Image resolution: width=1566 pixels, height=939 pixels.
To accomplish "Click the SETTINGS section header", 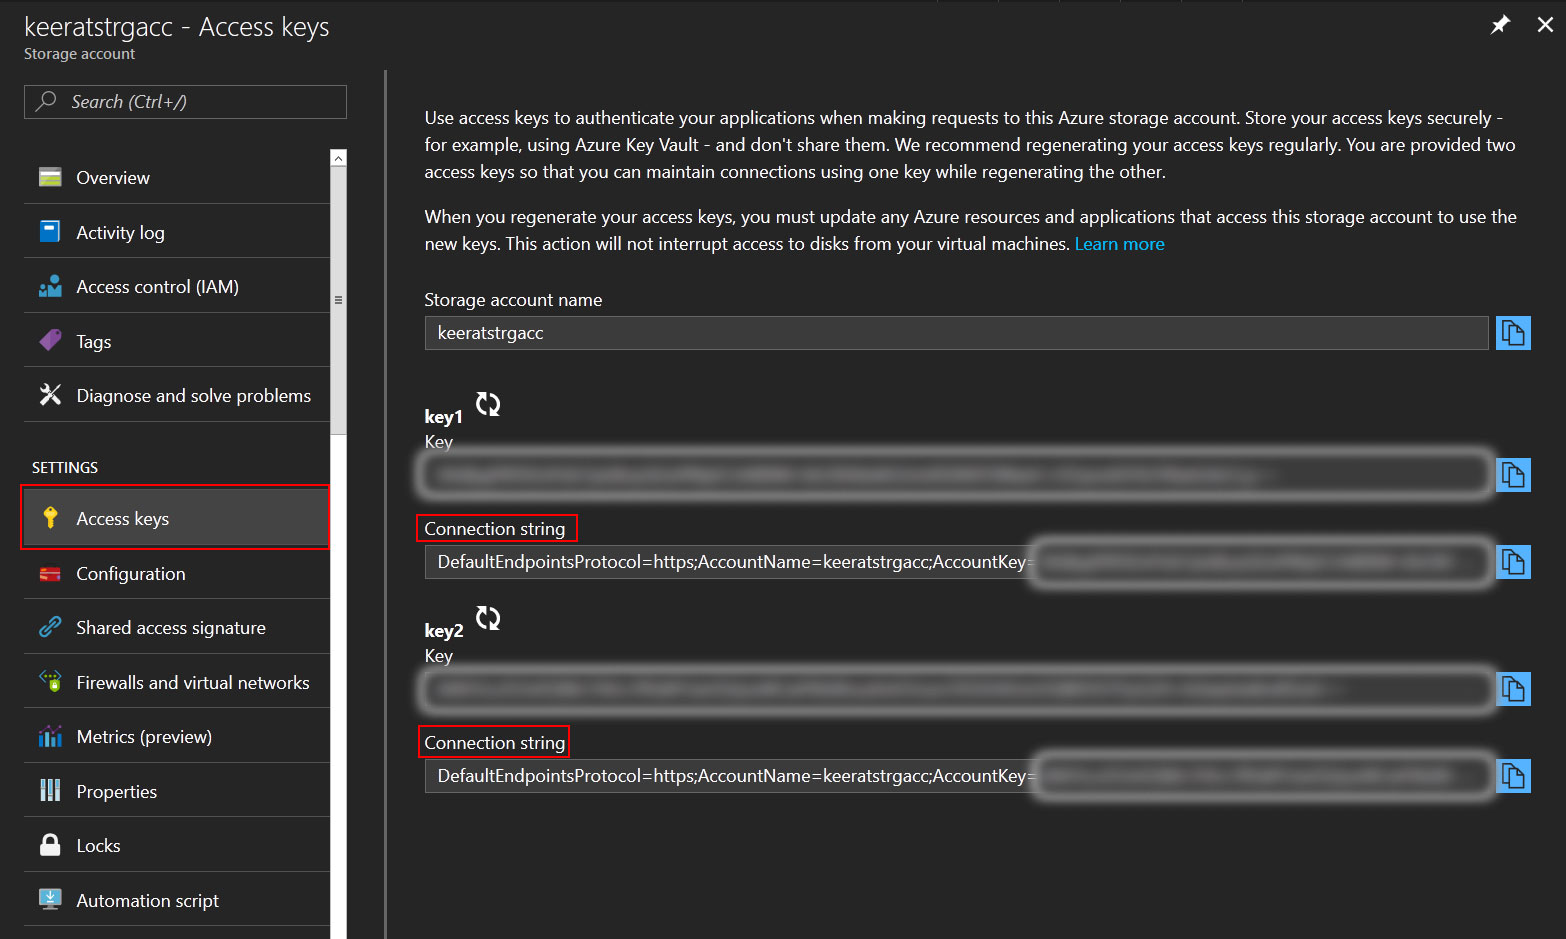I will [x=65, y=467].
